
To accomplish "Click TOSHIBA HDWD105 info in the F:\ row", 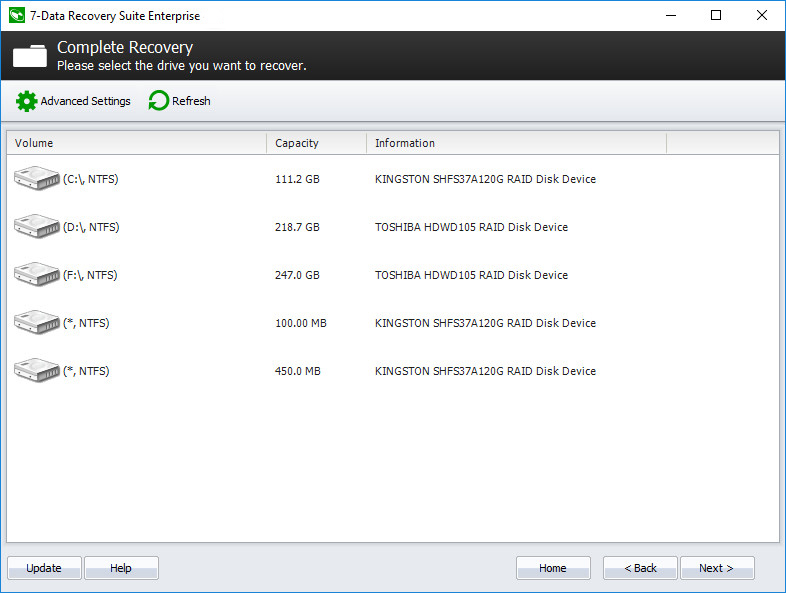I will [x=471, y=275].
